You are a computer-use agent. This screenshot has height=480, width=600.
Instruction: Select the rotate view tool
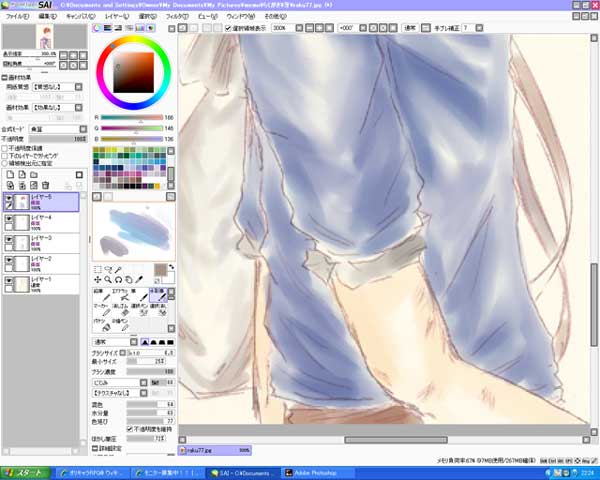click(x=119, y=280)
